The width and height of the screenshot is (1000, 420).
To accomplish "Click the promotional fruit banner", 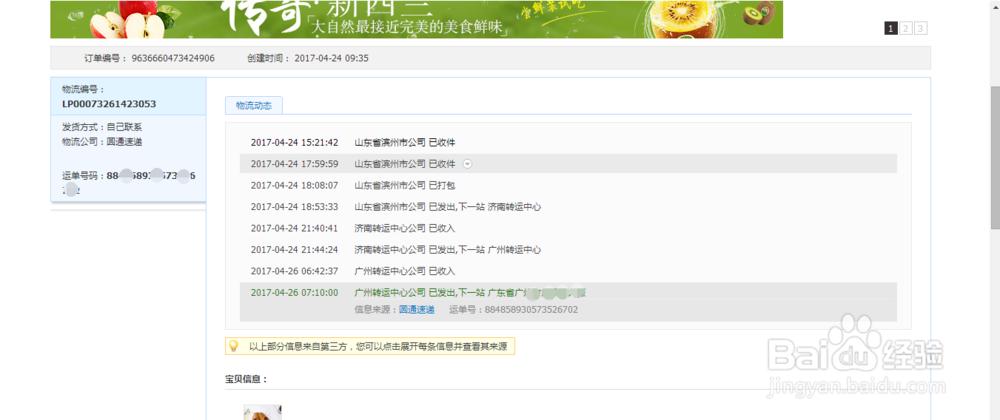I will click(x=416, y=19).
